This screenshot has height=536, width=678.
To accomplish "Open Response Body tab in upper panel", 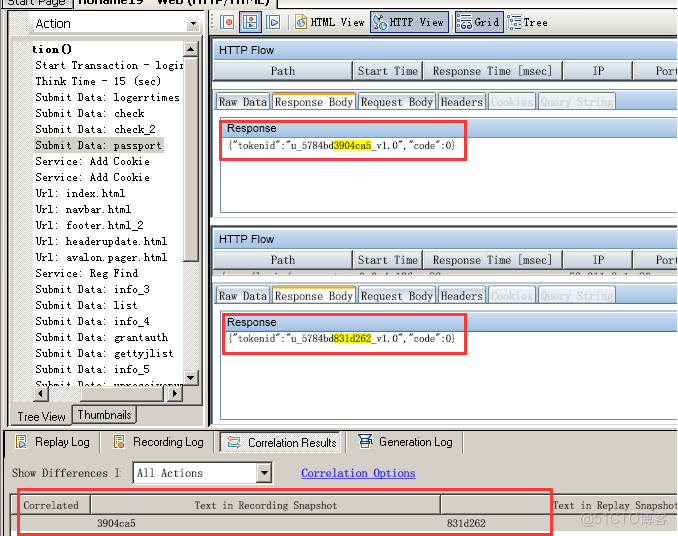I will click(314, 102).
